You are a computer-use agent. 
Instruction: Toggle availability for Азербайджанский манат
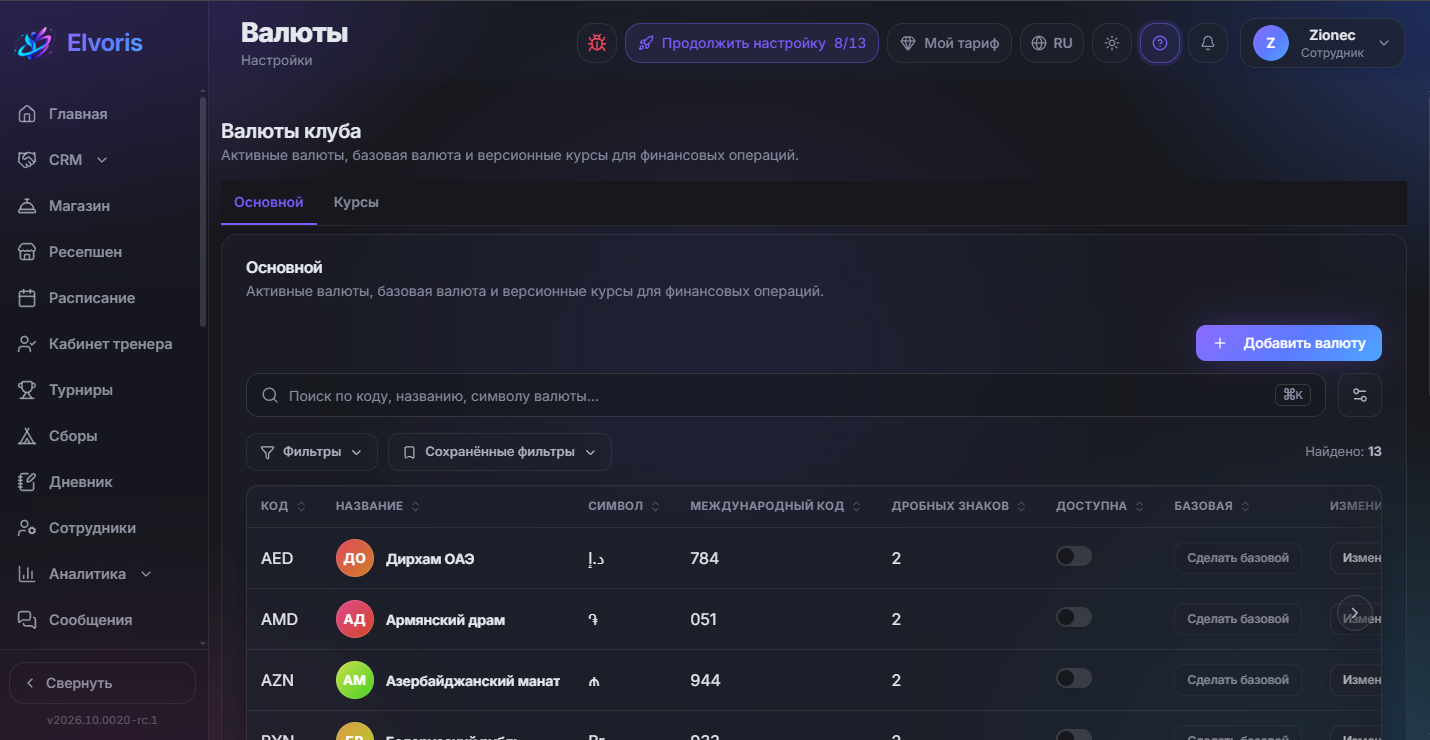click(x=1074, y=678)
